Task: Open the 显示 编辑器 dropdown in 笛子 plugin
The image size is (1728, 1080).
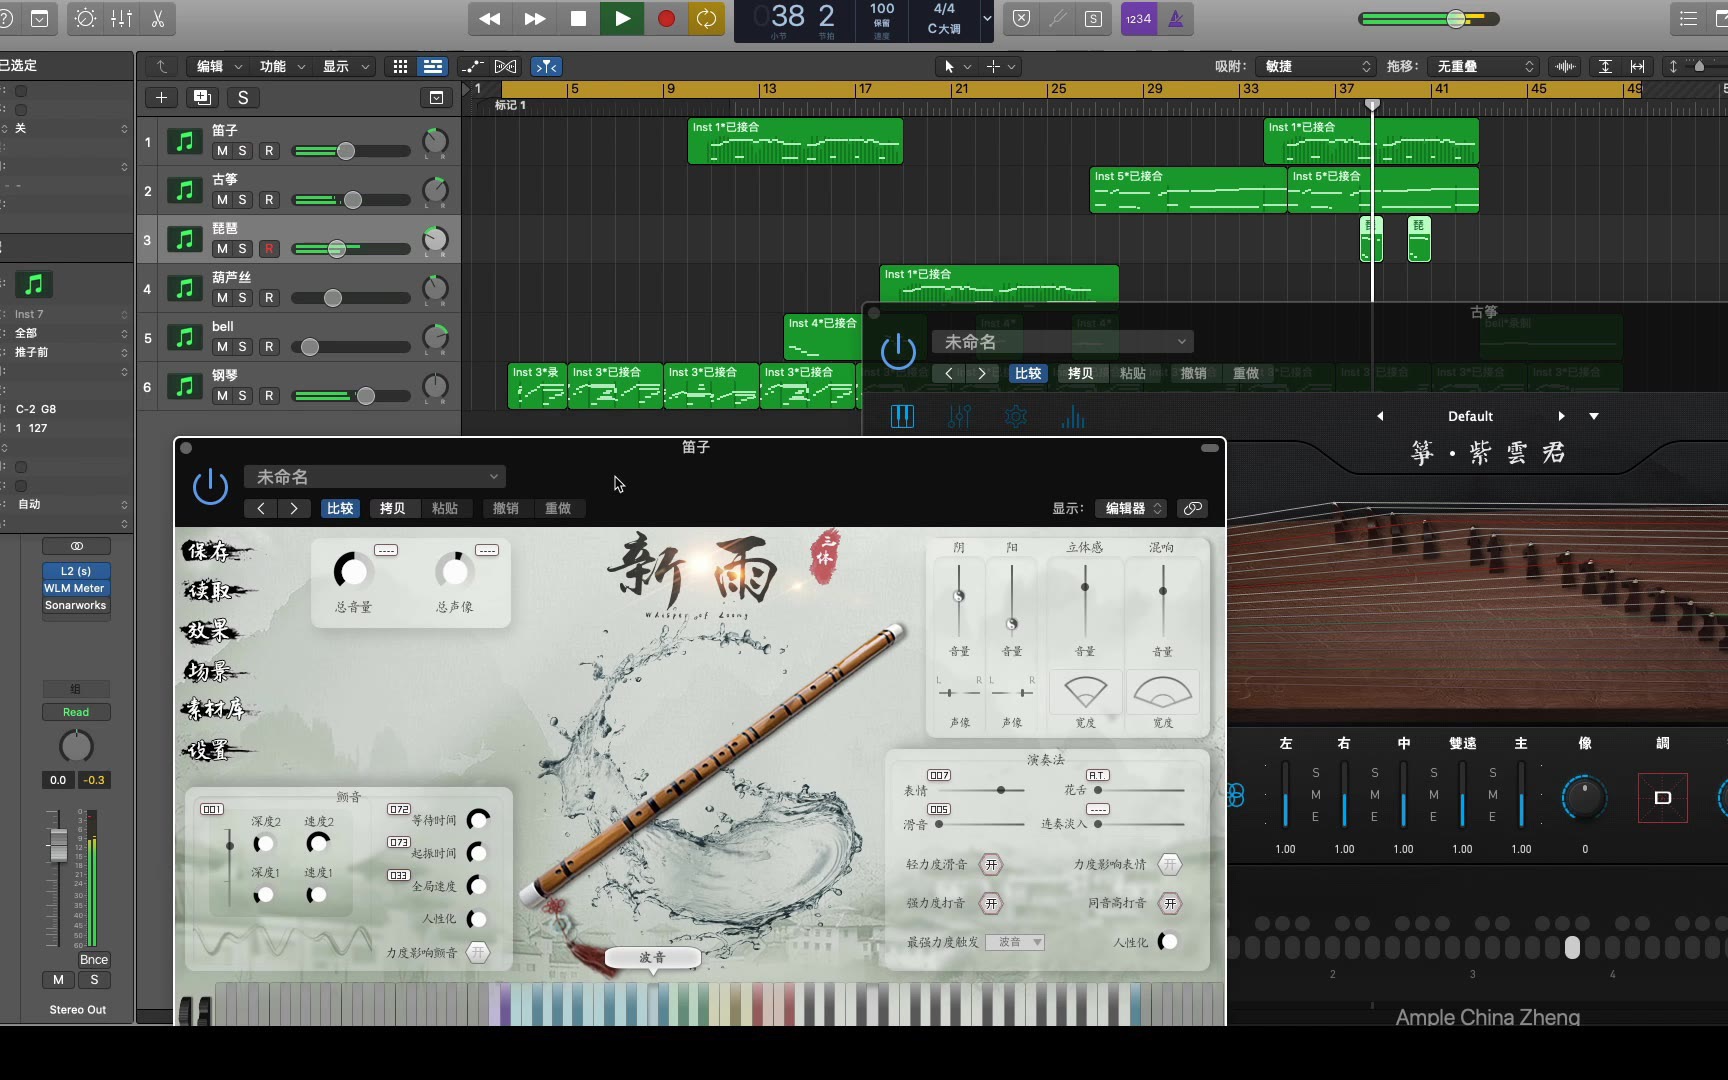Action: coord(1130,509)
